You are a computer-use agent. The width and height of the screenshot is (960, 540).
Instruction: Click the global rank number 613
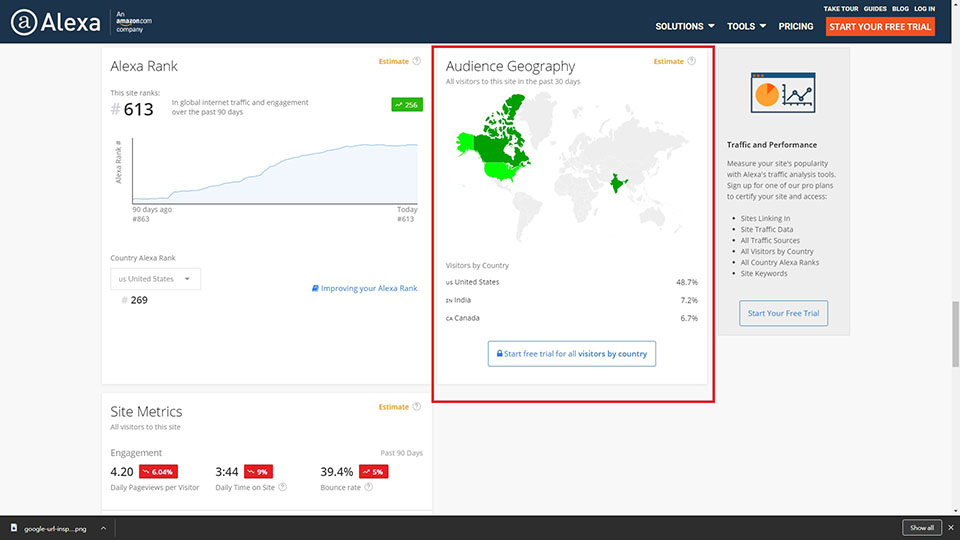pos(138,110)
